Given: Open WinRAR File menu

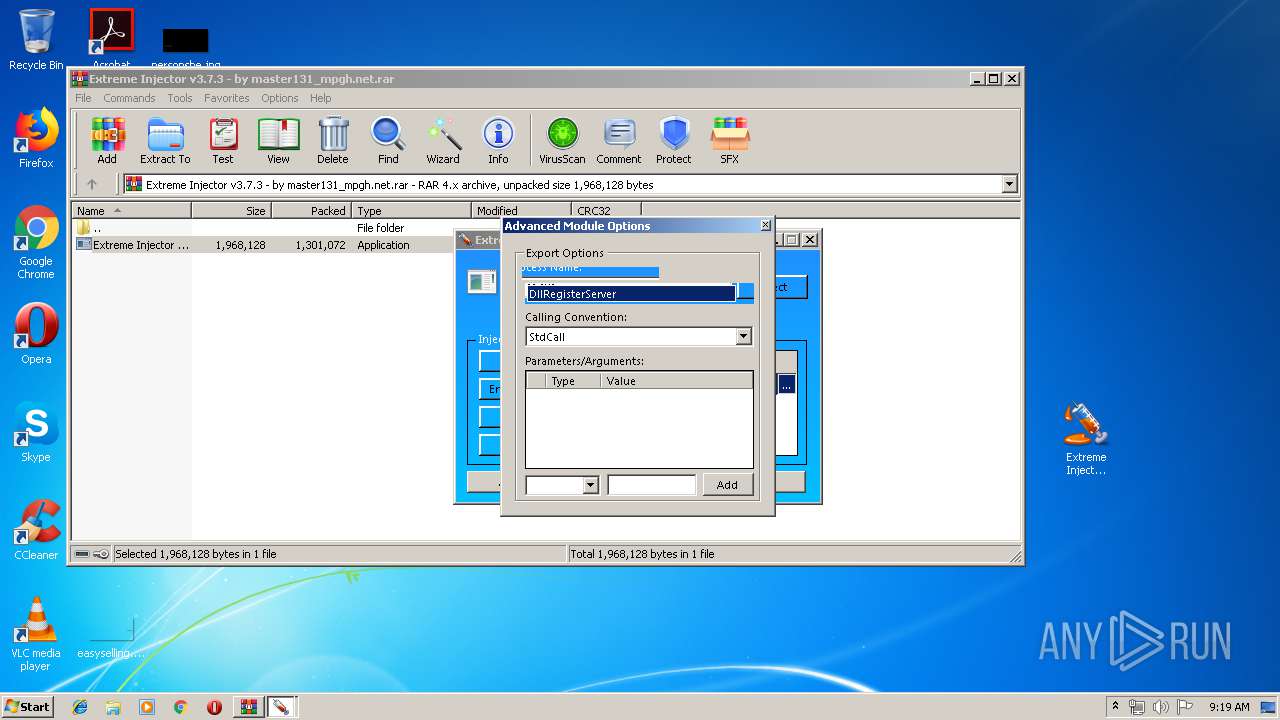Looking at the screenshot, I should coord(83,98).
